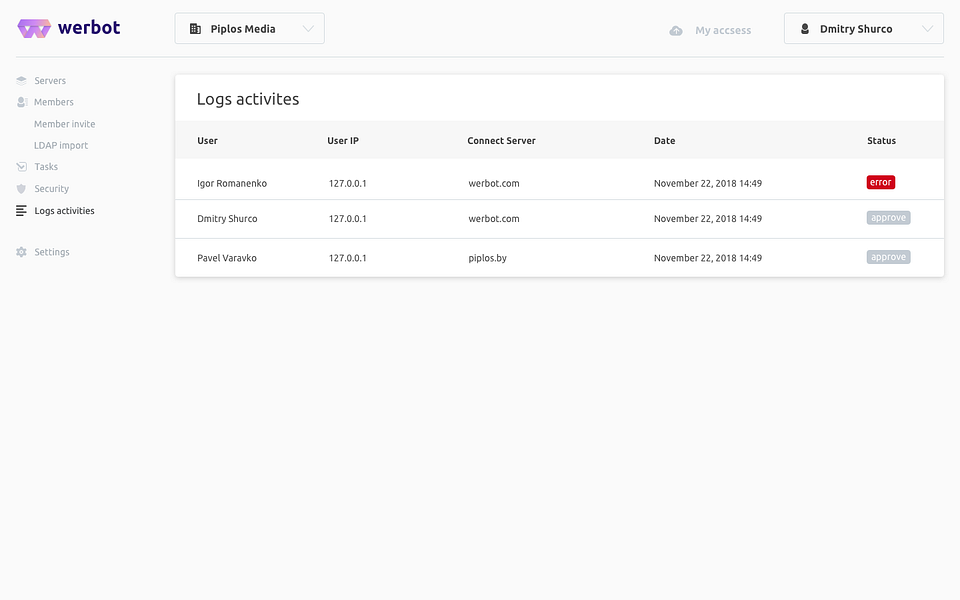Click the Tasks icon in sidebar

coord(22,167)
